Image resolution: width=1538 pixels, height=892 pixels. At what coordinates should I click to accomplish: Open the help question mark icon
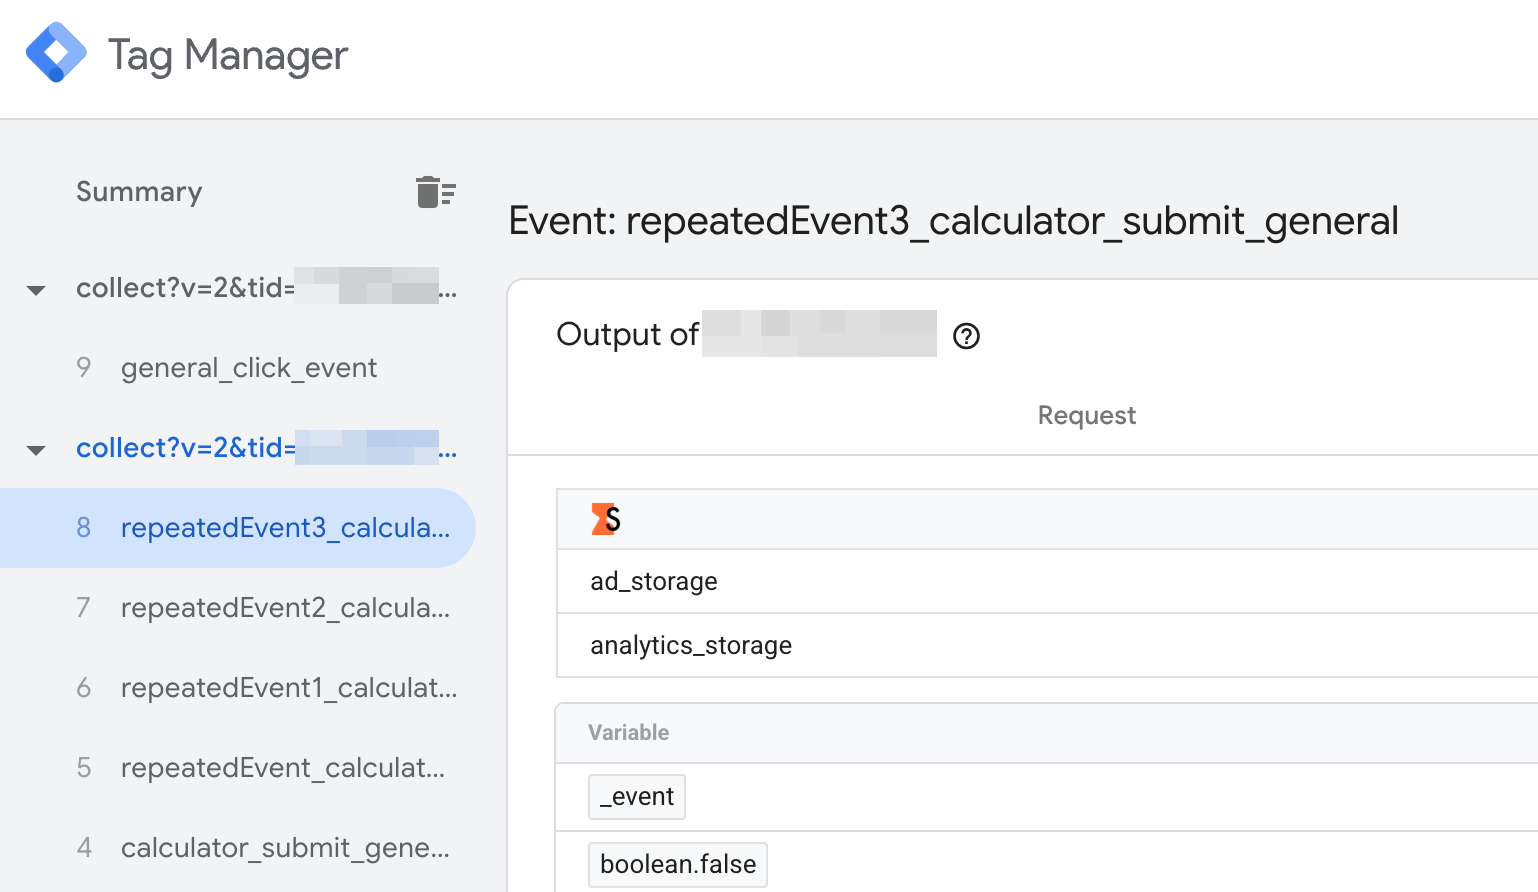point(966,336)
